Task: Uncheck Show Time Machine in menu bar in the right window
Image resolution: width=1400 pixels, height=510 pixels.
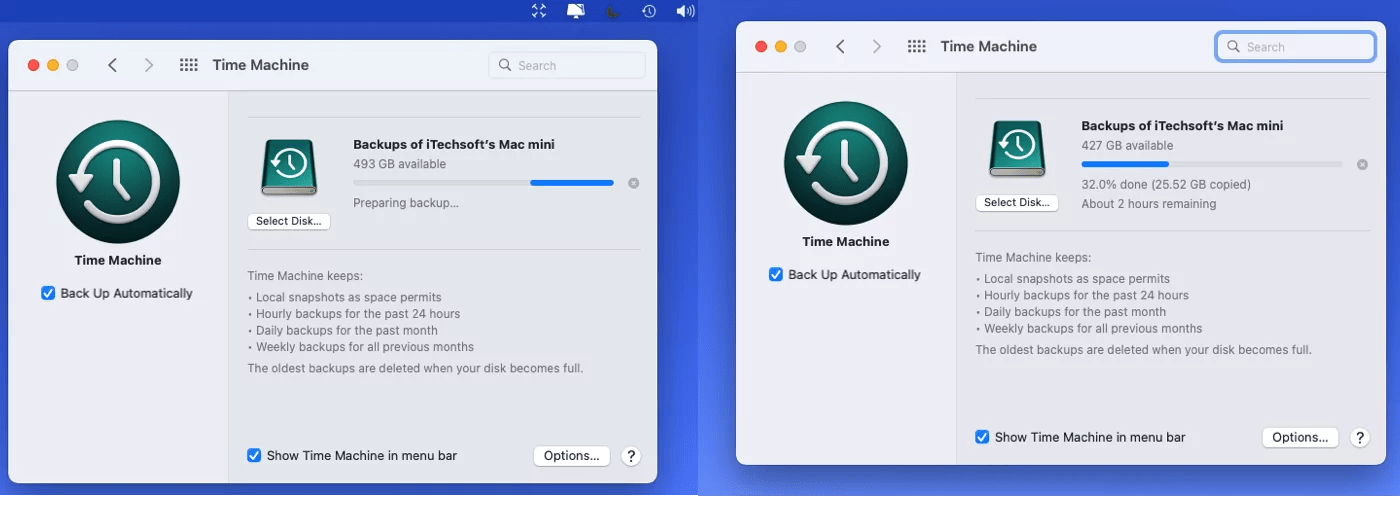Action: (x=982, y=436)
